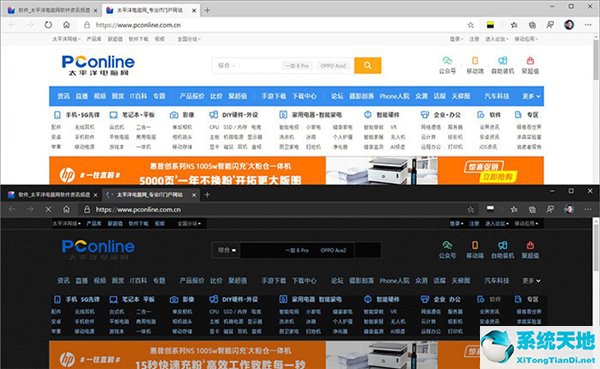Image resolution: width=600 pixels, height=369 pixels.
Task: Open a new tab in dark-theme window
Action: (207, 195)
